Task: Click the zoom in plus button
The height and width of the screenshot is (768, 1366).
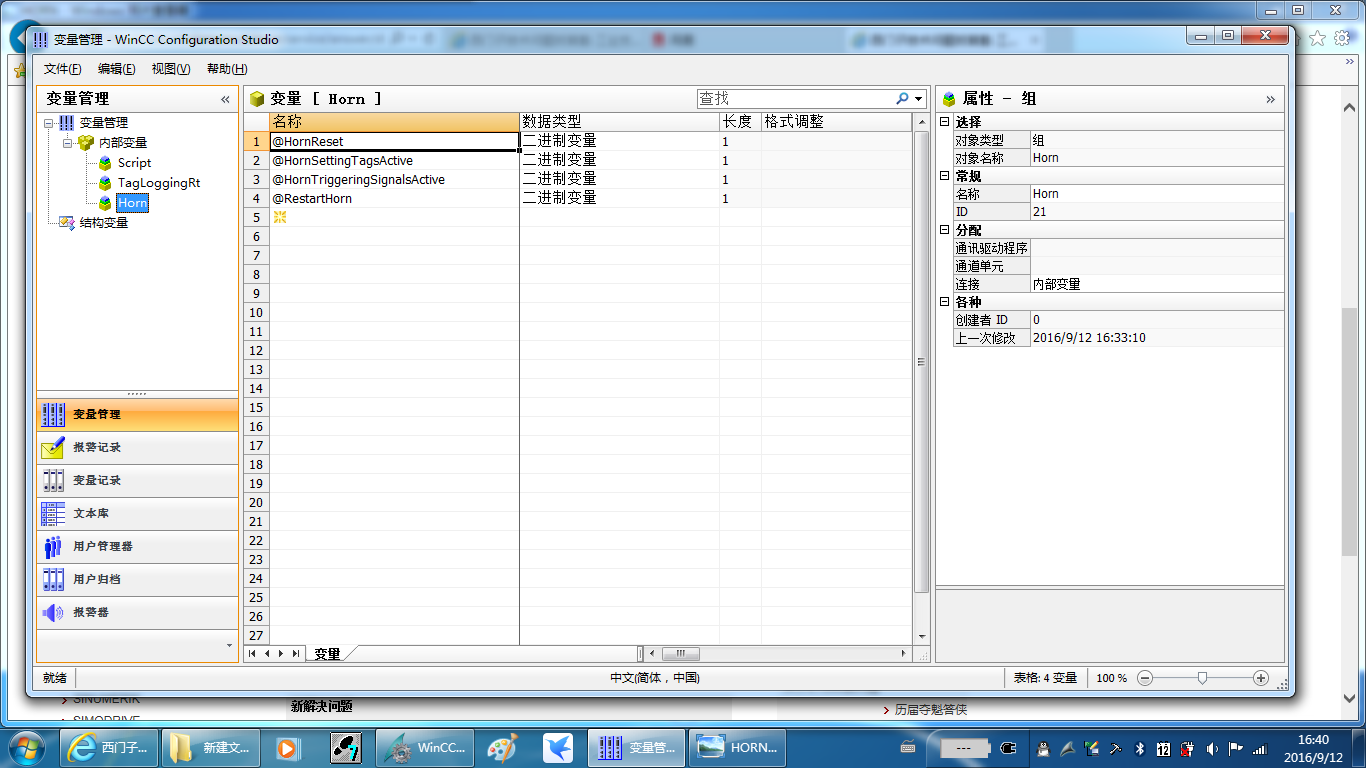Action: coord(1261,678)
